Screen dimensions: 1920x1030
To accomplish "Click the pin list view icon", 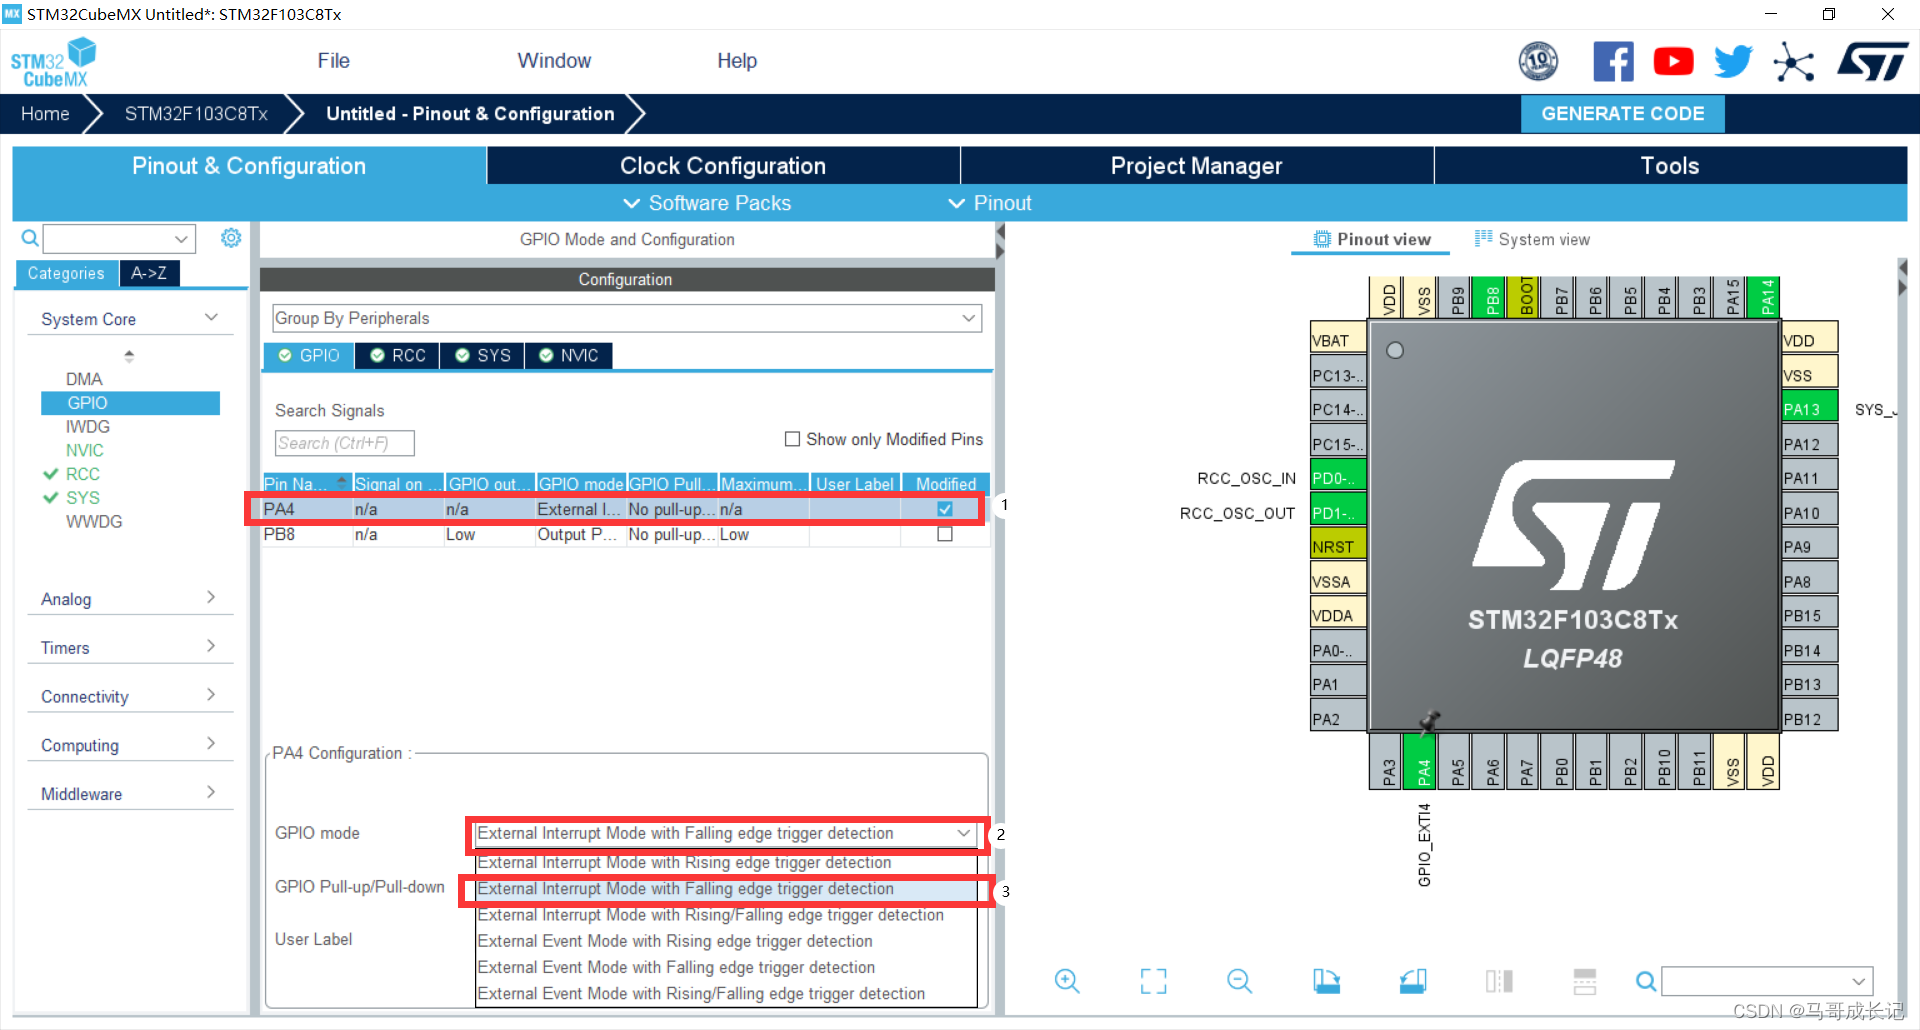I will [x=1585, y=981].
